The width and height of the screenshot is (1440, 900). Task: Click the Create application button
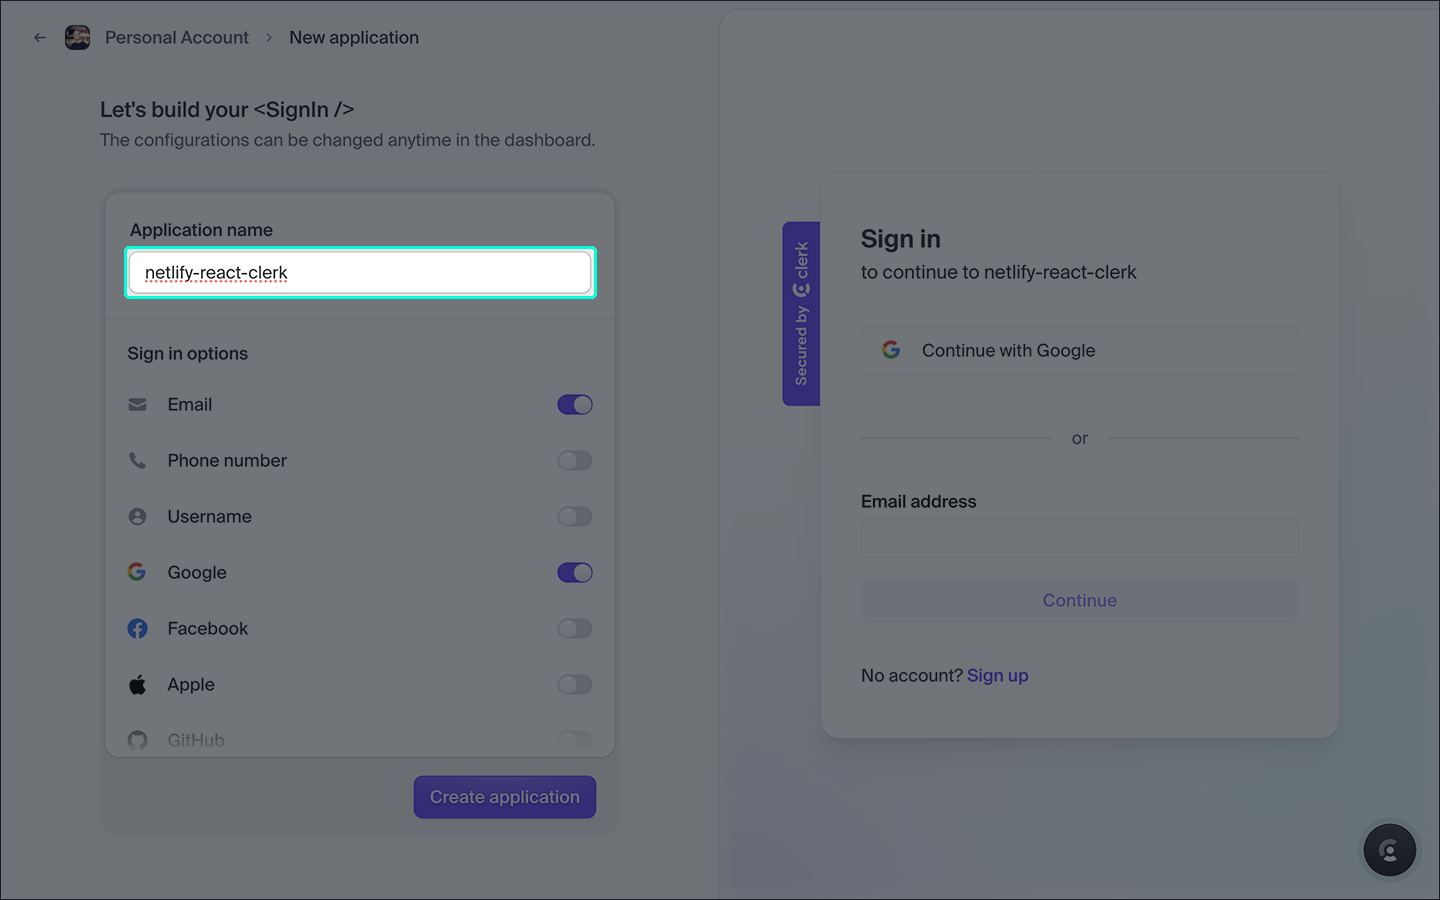[505, 797]
